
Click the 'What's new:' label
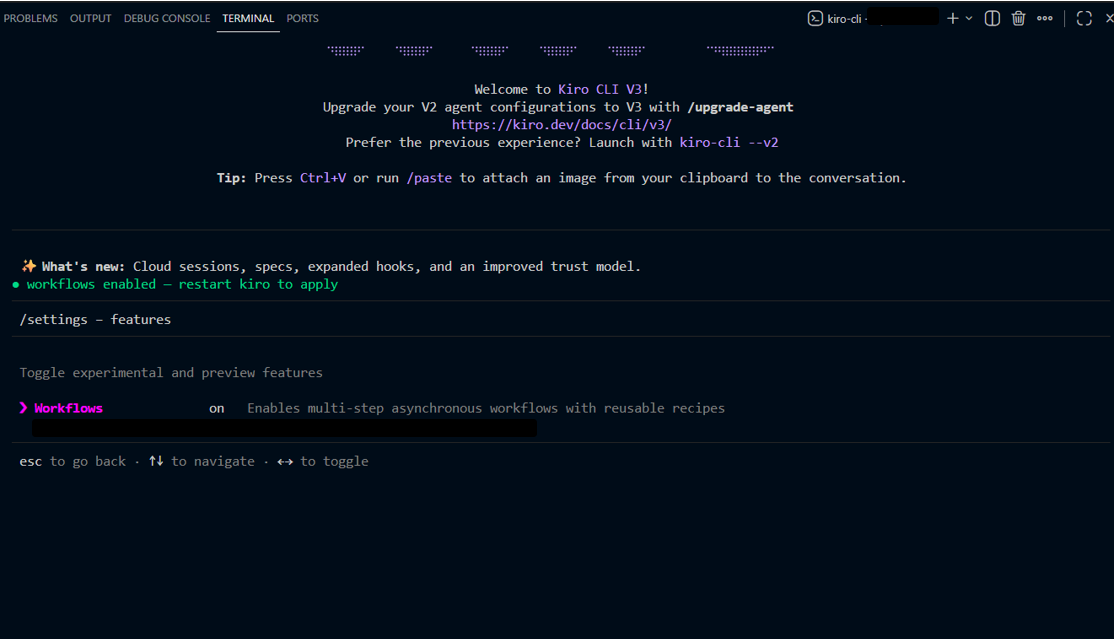click(x=83, y=267)
